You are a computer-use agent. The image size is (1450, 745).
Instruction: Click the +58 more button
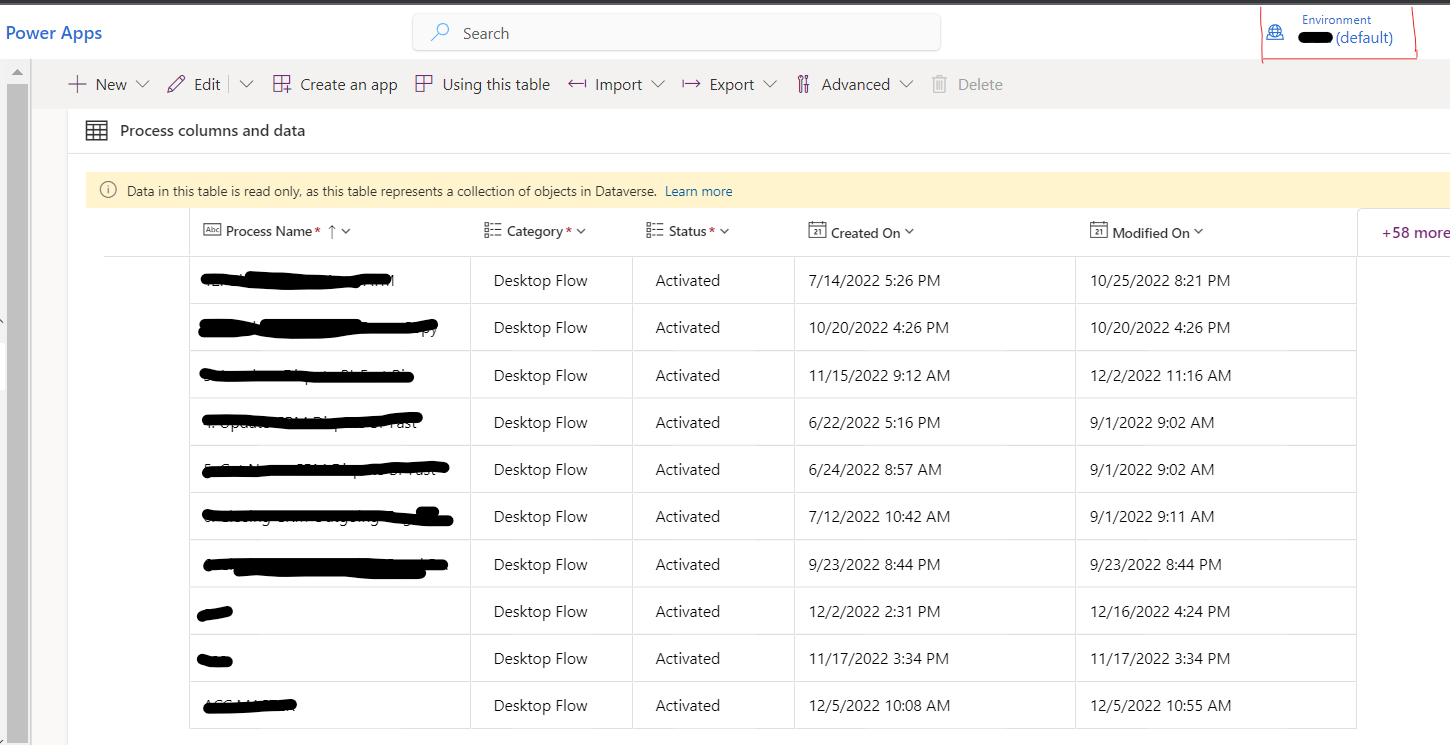coord(1415,231)
